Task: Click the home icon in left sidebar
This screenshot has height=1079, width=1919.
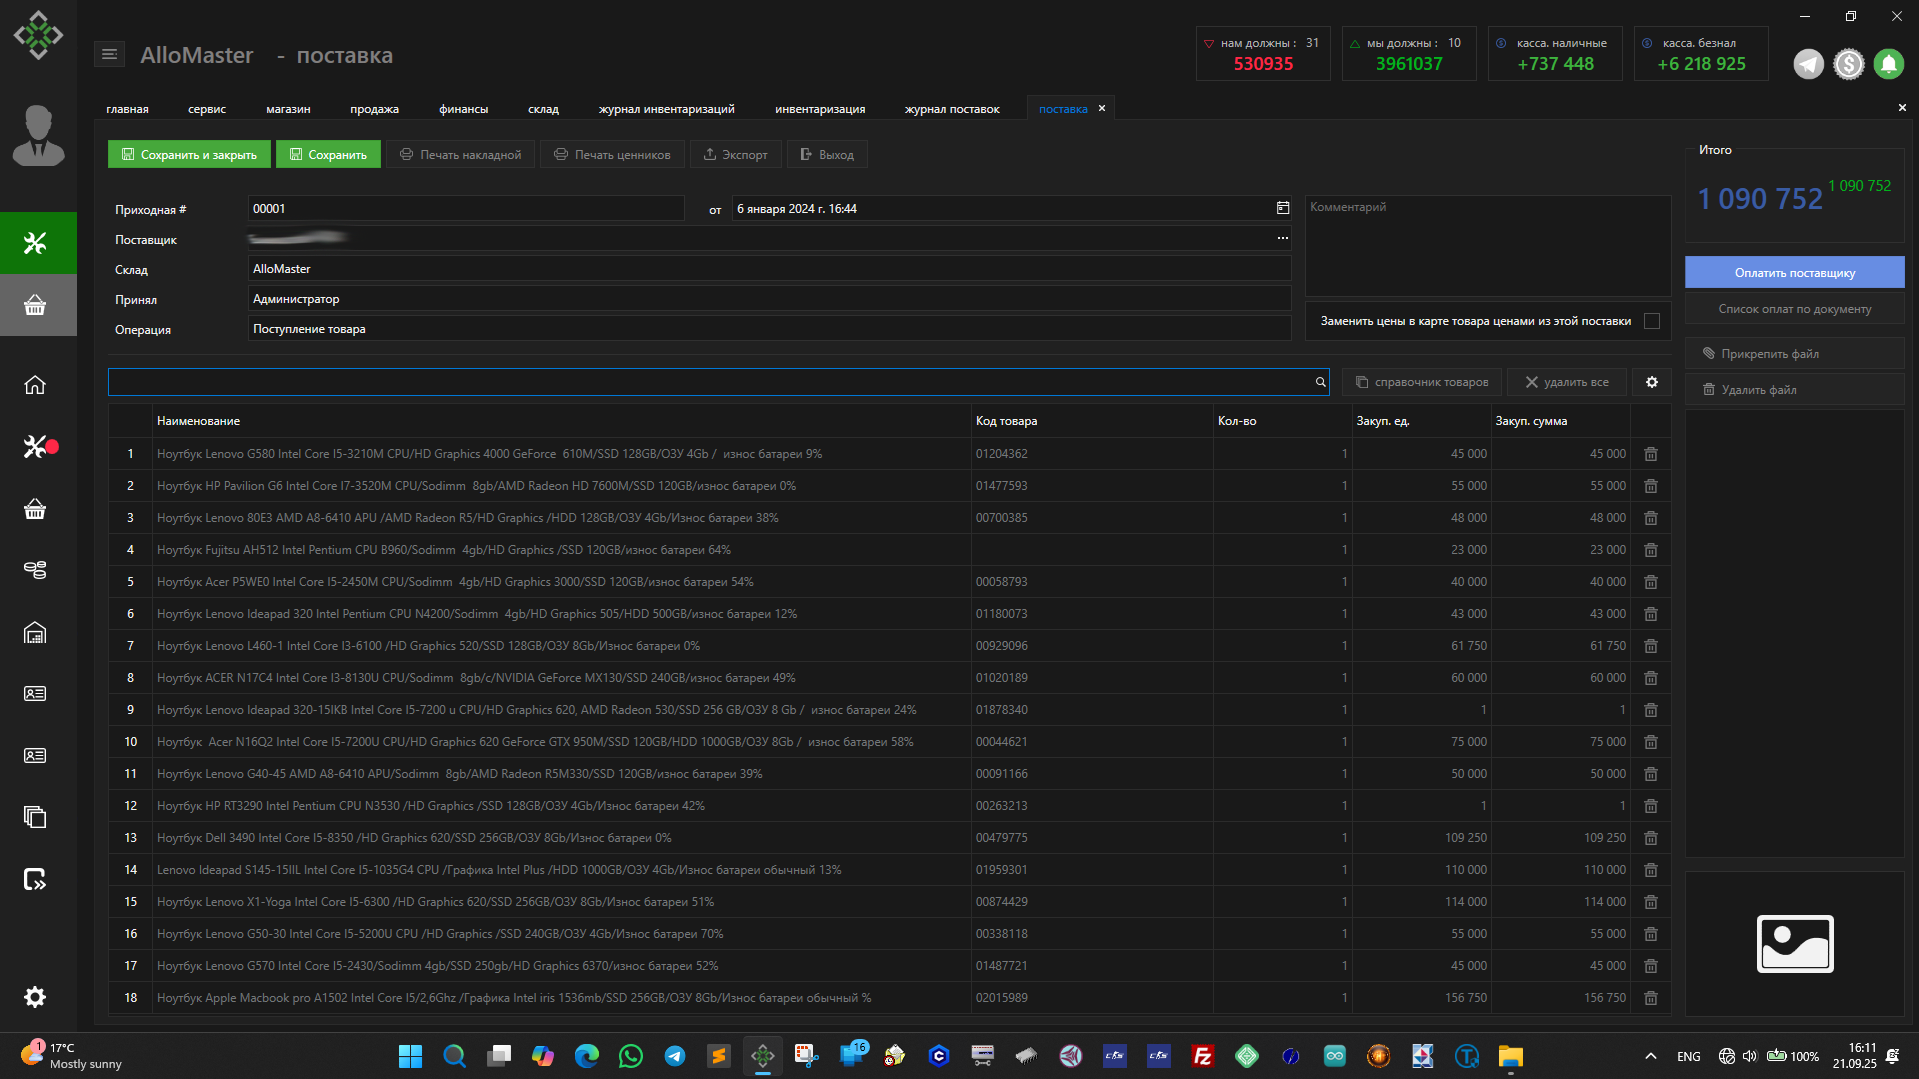Action: pos(35,385)
